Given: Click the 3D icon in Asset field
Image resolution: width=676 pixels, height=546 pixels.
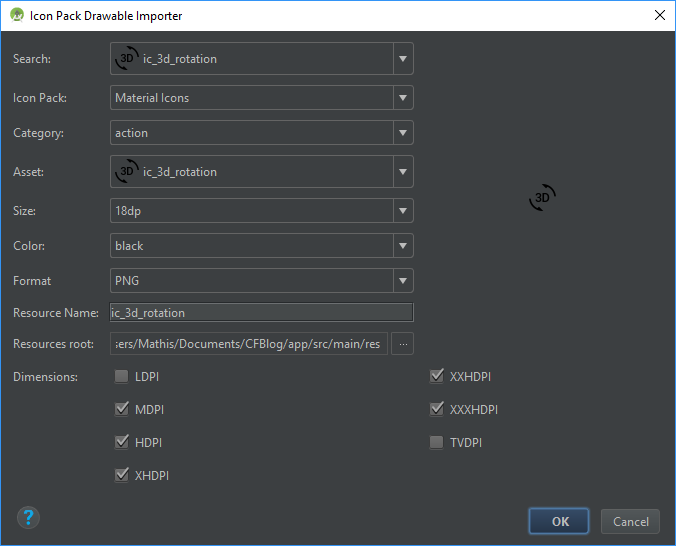Looking at the screenshot, I should [x=127, y=171].
